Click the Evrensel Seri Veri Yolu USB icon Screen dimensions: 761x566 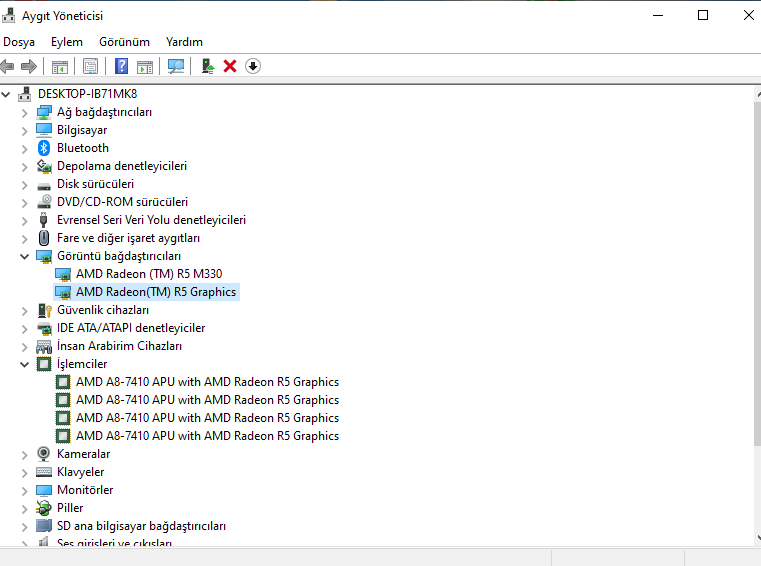[44, 220]
